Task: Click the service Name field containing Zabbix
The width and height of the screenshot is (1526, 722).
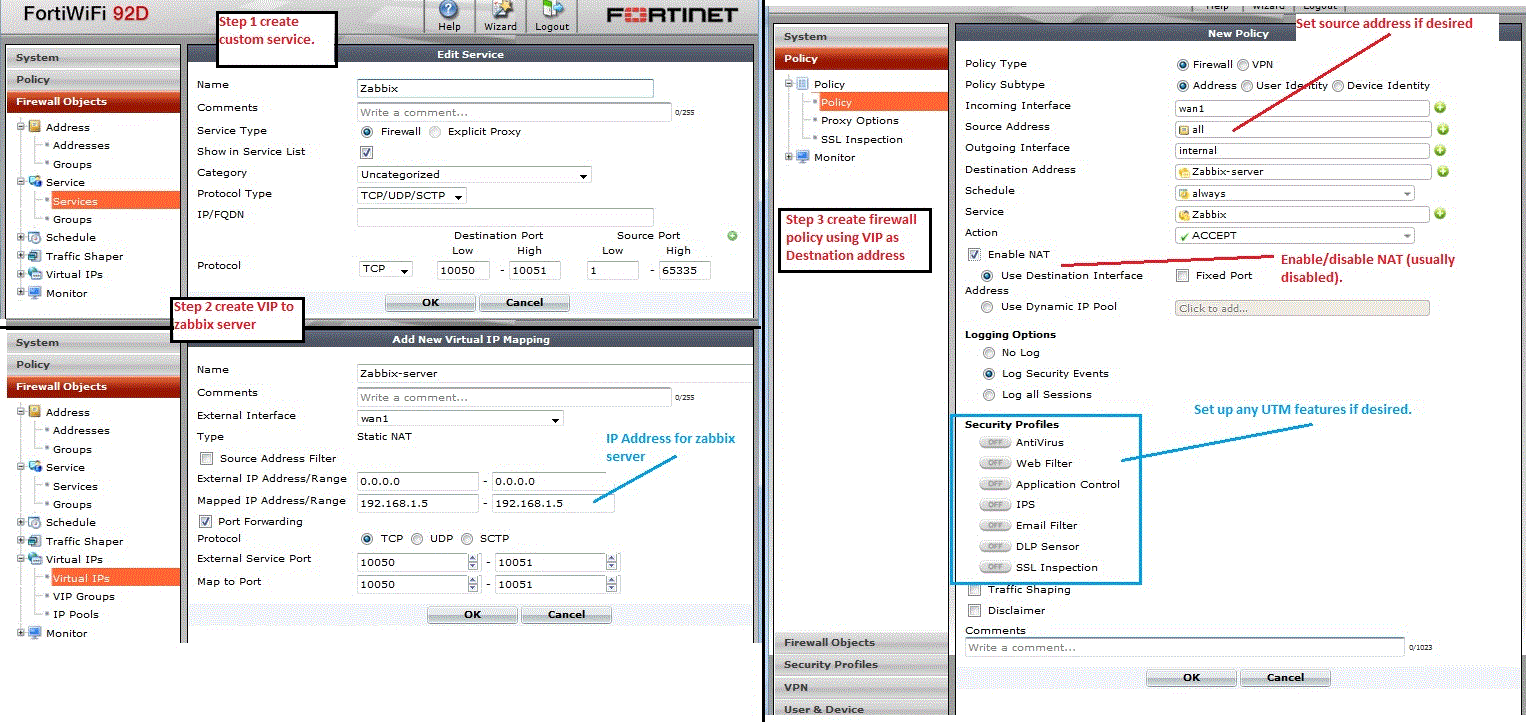Action: pyautogui.click(x=505, y=88)
